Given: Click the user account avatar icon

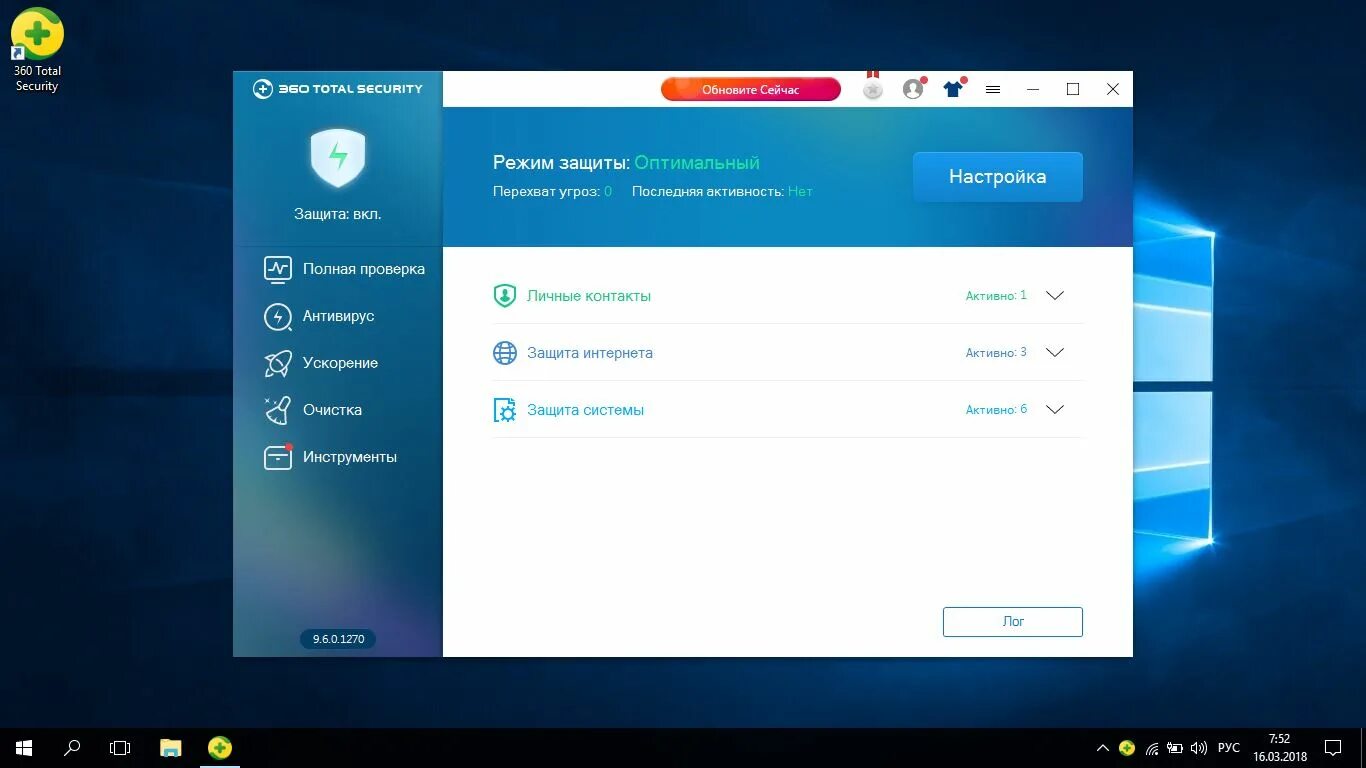Looking at the screenshot, I should point(912,89).
